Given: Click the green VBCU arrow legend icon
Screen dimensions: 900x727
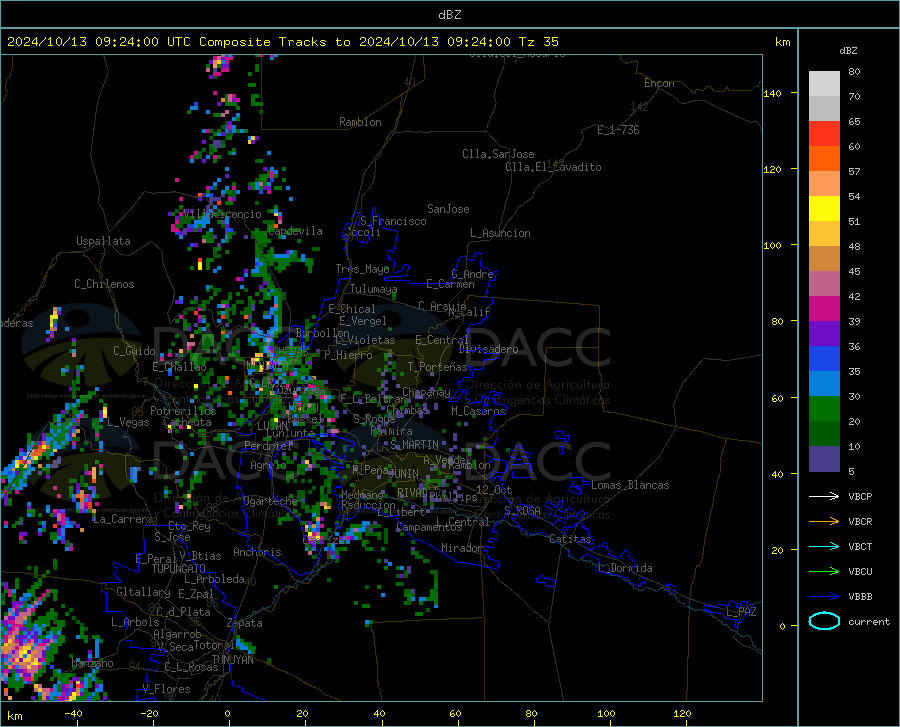Looking at the screenshot, I should [824, 572].
